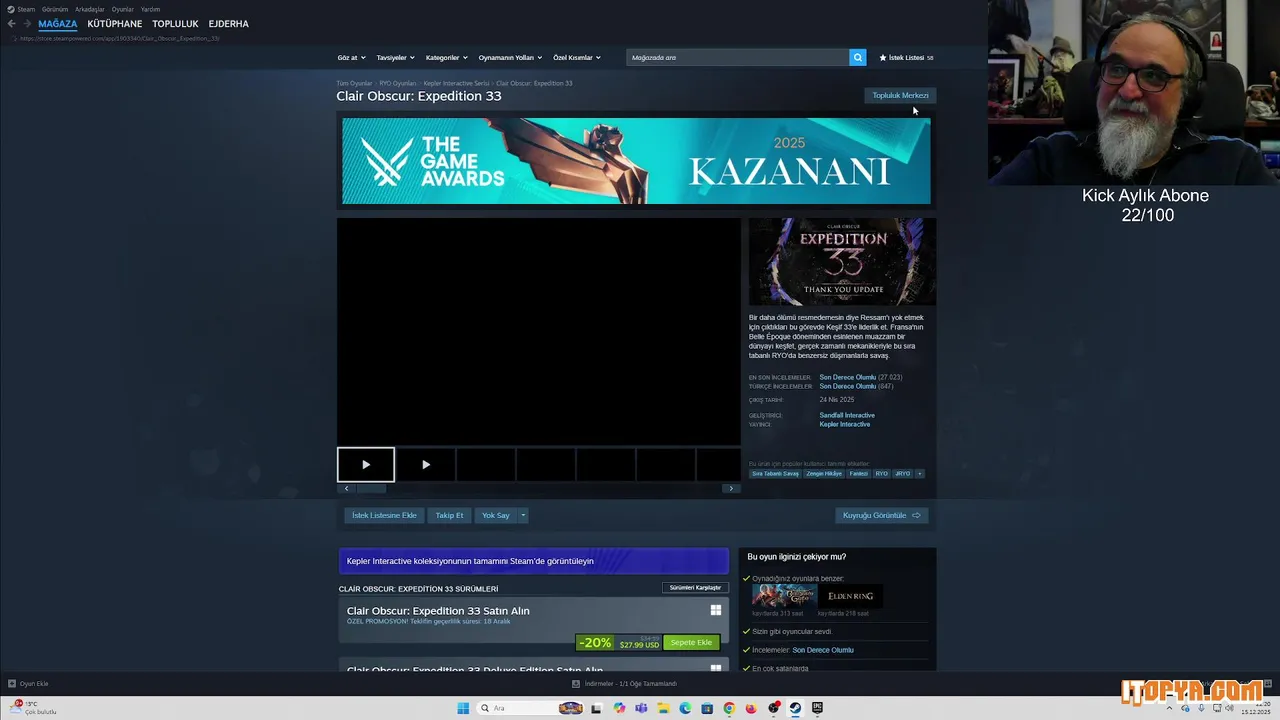Open the Steam taskbar icon
The width and height of the screenshot is (1280, 720).
point(795,708)
